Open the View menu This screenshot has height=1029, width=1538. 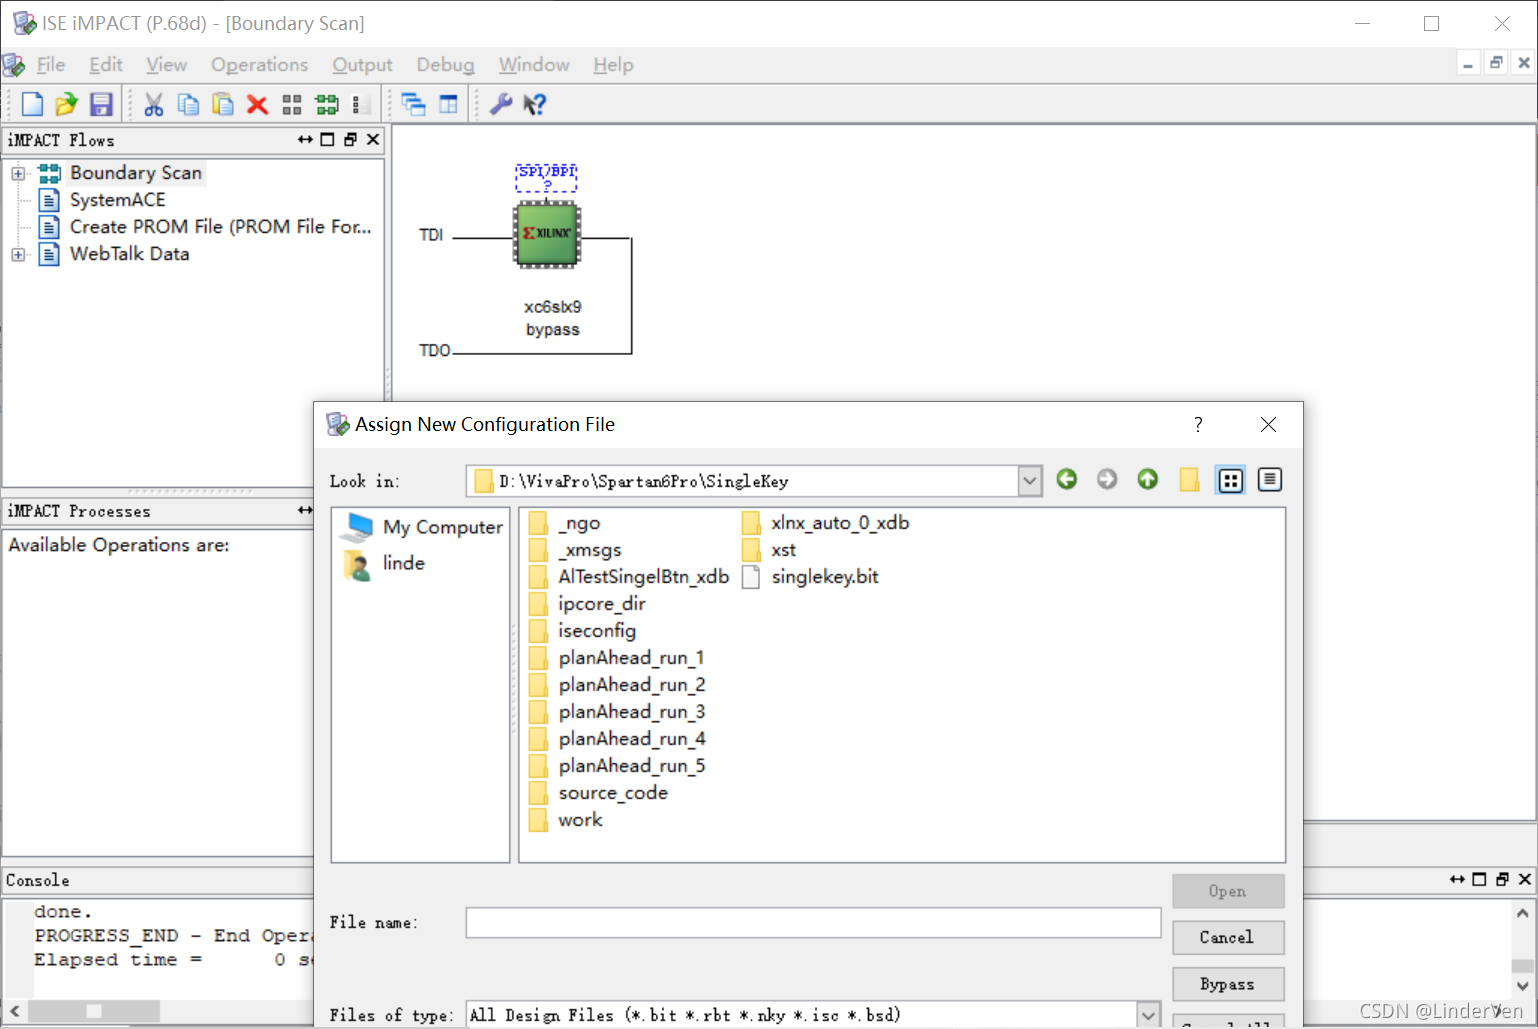[166, 65]
